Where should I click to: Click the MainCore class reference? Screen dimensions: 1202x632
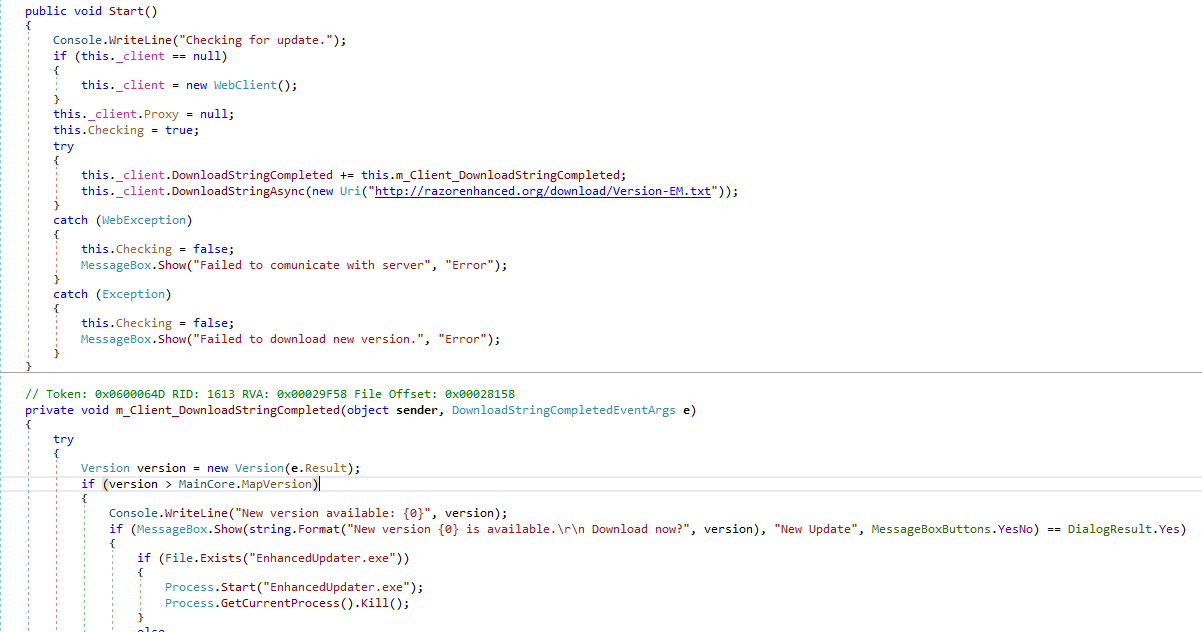coord(207,484)
